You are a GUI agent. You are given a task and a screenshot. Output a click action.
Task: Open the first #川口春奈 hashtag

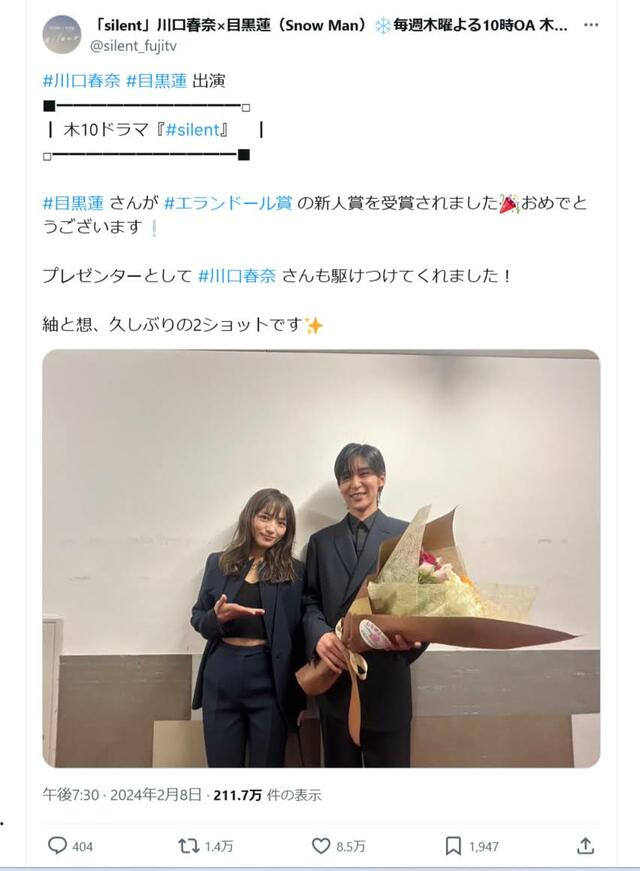(81, 81)
